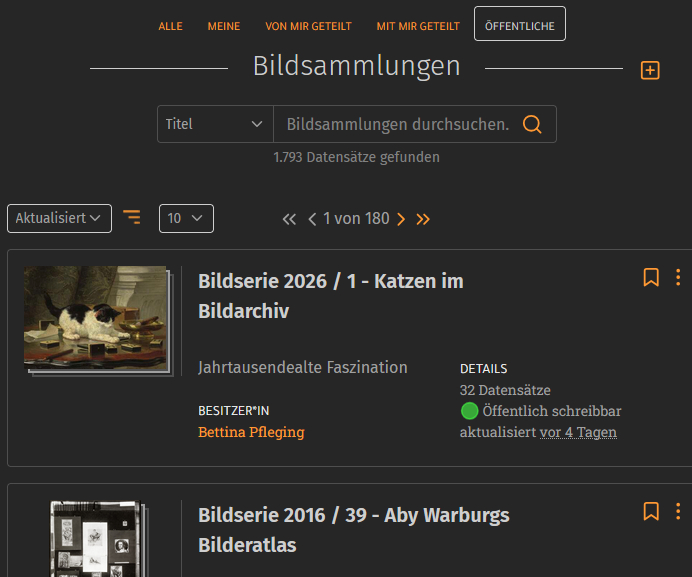Select the Von mir geteilt tab
This screenshot has width=692, height=577.
click(301, 26)
